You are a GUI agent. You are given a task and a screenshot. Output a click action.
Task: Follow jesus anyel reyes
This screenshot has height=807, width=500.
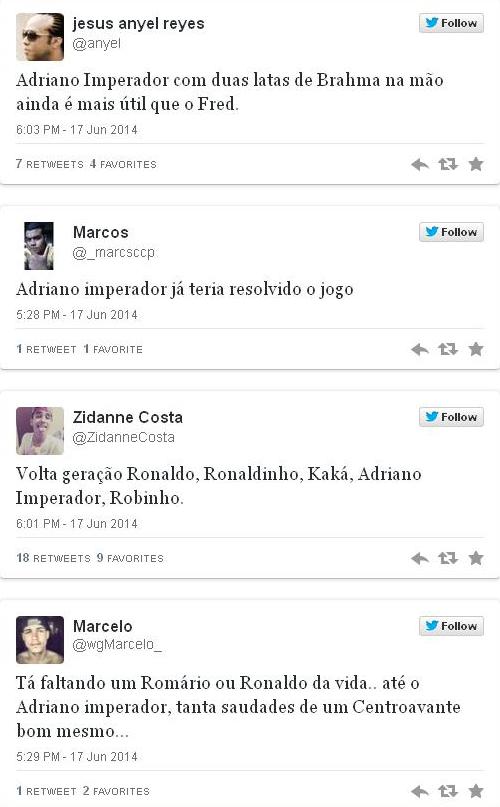451,23
